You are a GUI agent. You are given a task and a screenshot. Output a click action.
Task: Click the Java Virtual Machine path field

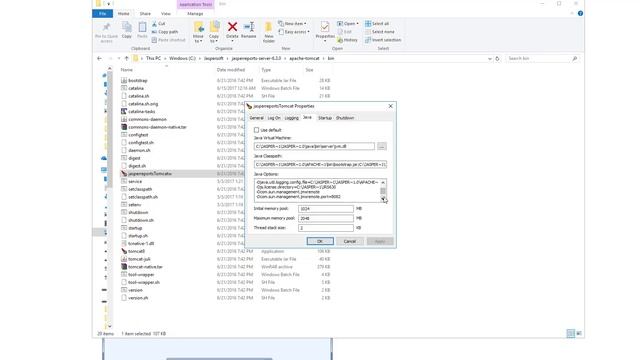point(314,146)
